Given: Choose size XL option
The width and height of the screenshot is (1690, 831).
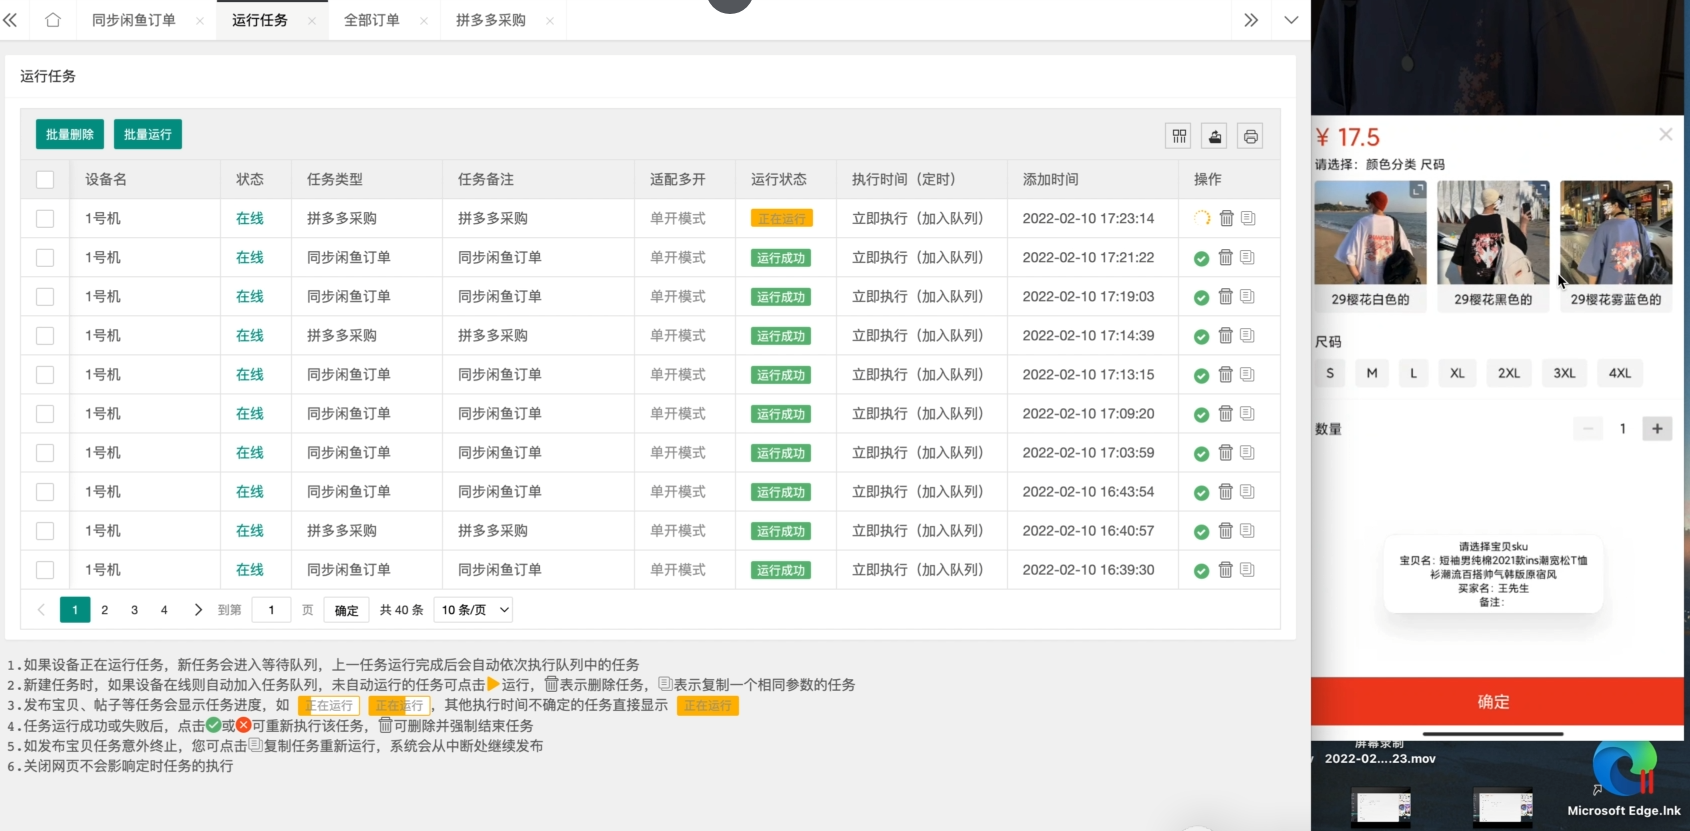Looking at the screenshot, I should coord(1457,373).
